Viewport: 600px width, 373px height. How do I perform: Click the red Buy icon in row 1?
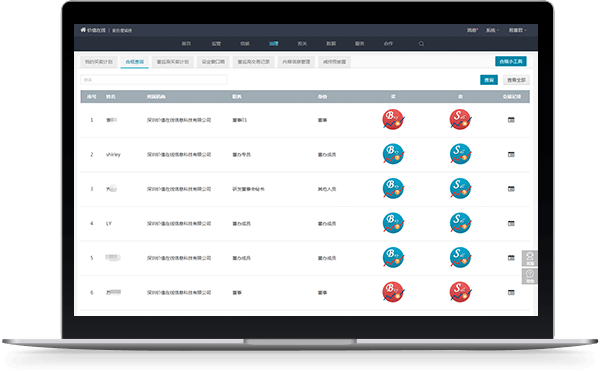coord(393,120)
